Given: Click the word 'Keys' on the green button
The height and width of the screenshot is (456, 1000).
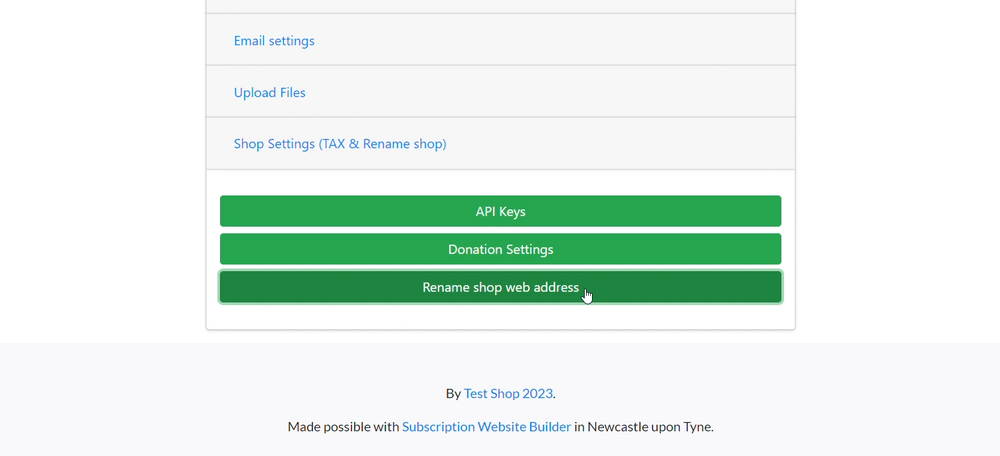Looking at the screenshot, I should coord(512,211).
